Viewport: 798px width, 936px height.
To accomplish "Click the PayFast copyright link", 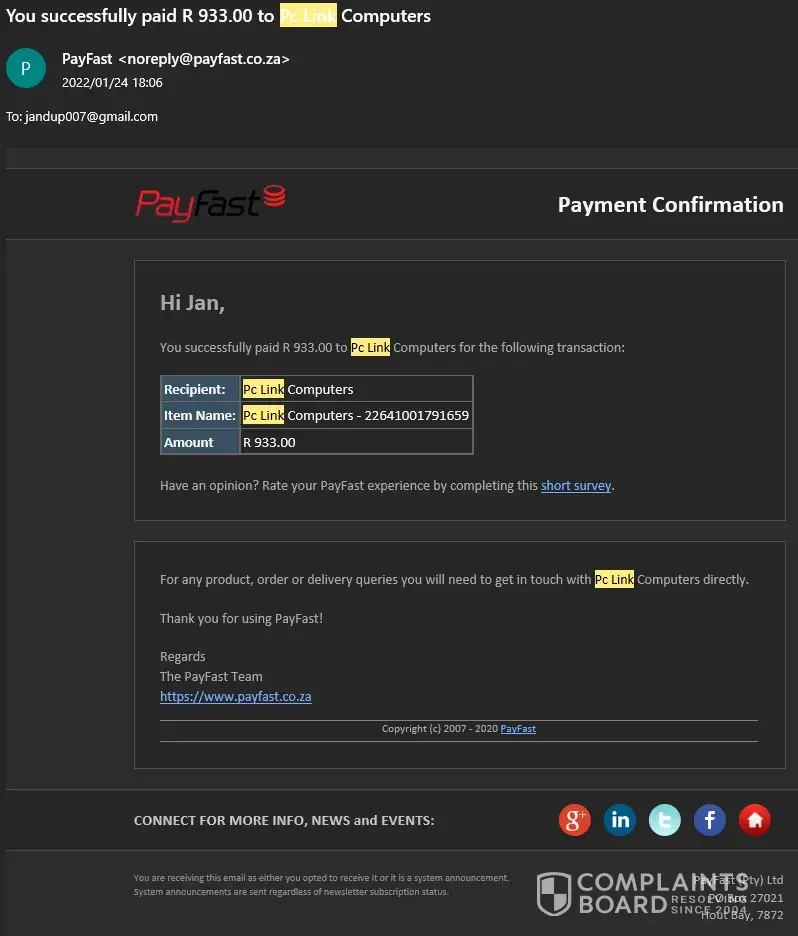I will click(x=518, y=729).
